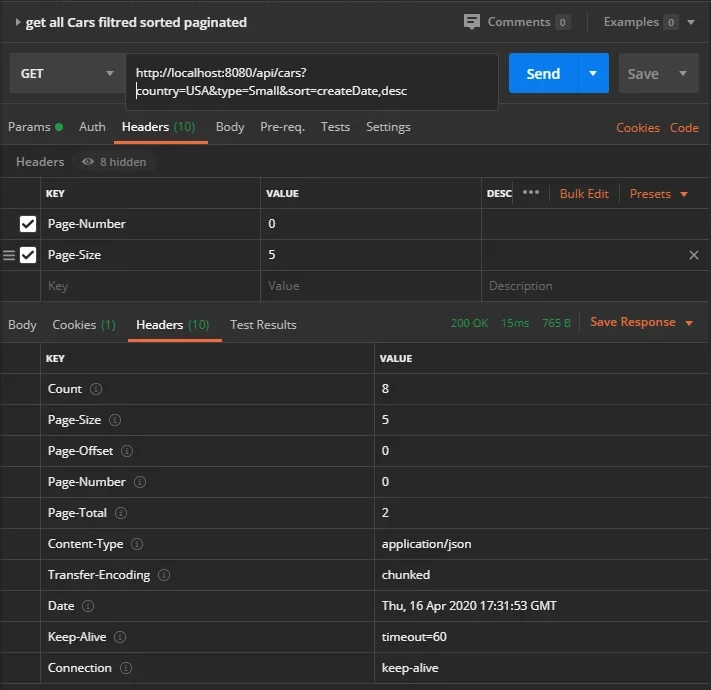Click the empty Description field
Viewport: 711px width, 690px height.
pyautogui.click(x=595, y=286)
